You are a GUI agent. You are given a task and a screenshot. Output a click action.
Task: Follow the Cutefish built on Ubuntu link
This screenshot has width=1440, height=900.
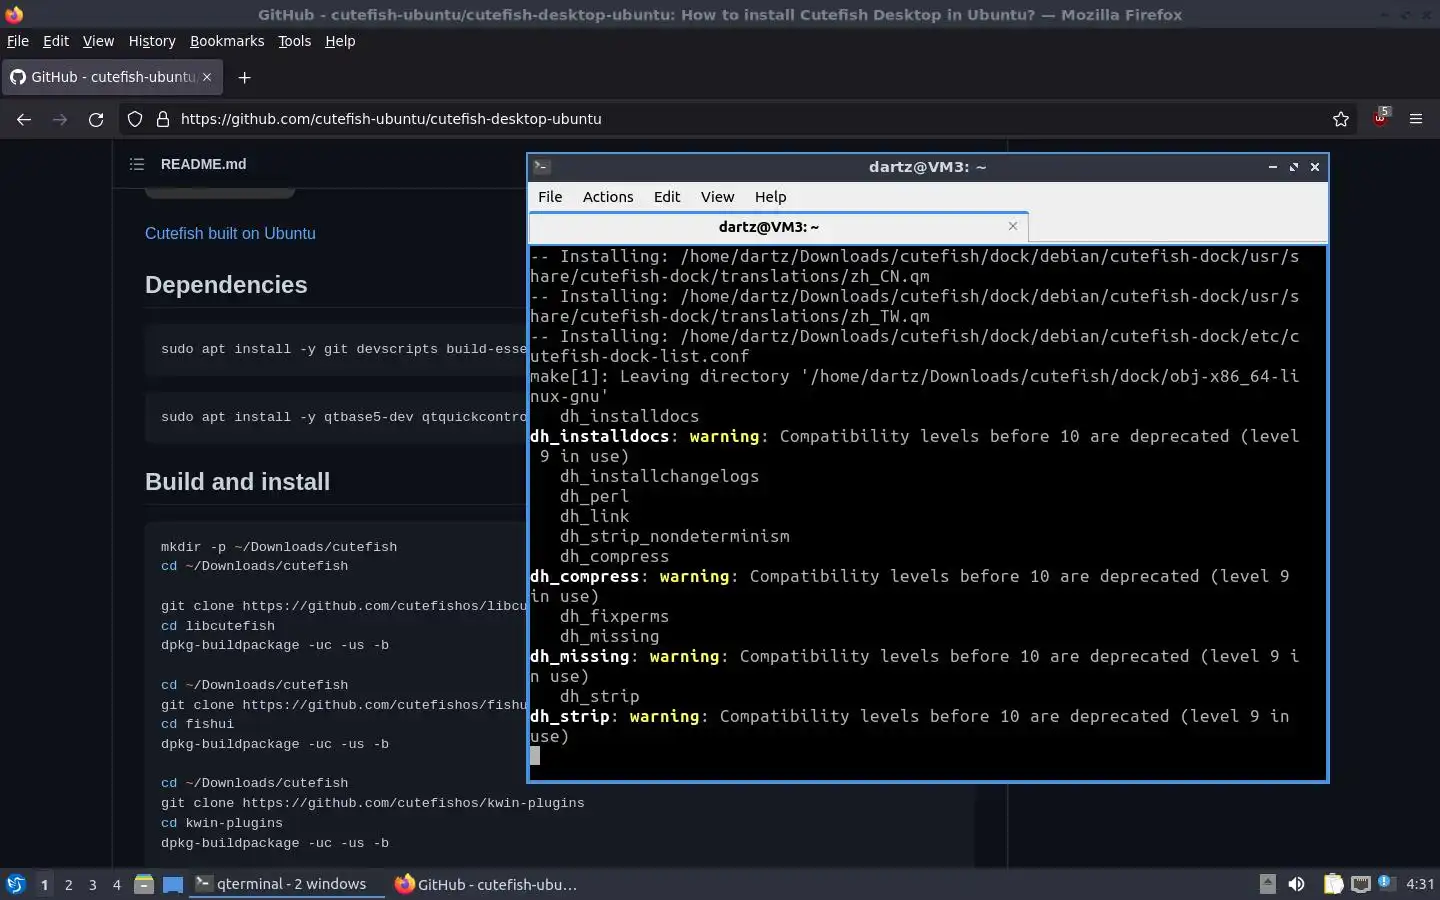click(x=230, y=233)
